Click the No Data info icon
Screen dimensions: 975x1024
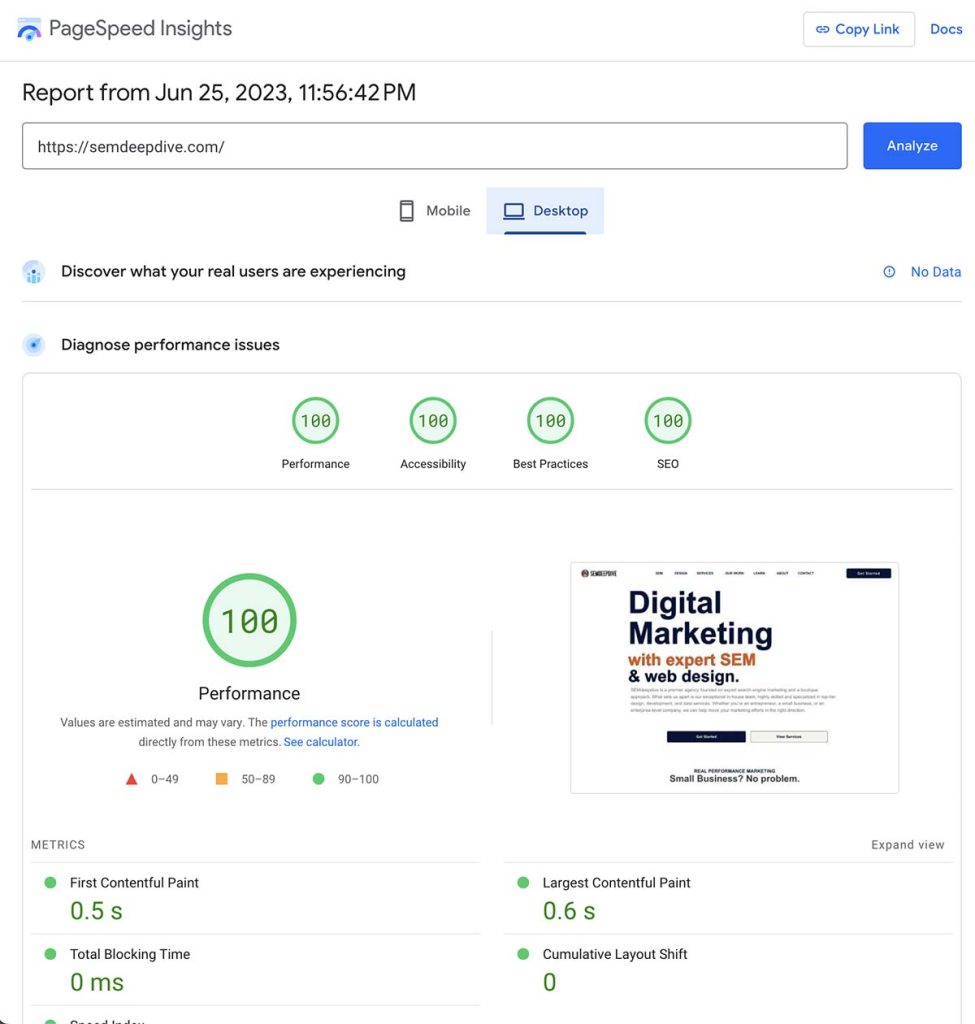(889, 272)
